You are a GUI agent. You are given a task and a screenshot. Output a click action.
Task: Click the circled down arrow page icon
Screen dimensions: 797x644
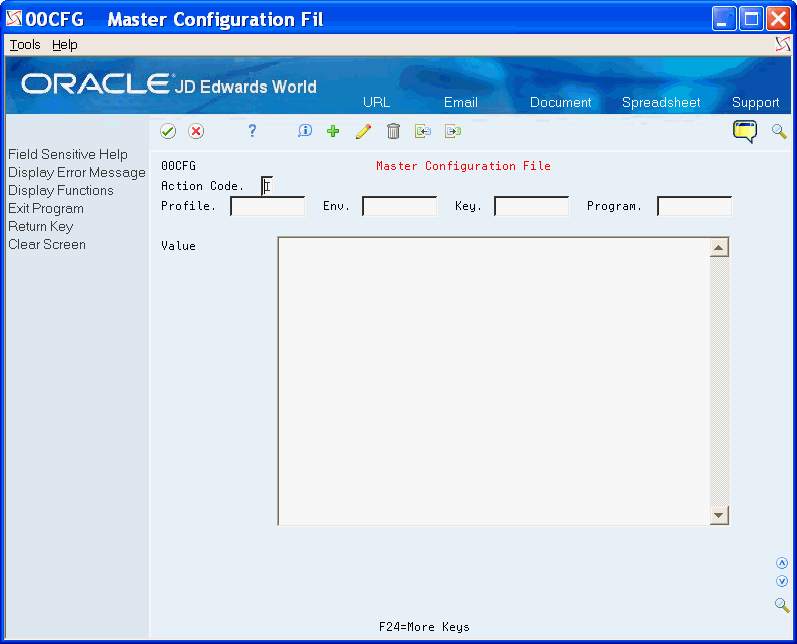point(782,581)
